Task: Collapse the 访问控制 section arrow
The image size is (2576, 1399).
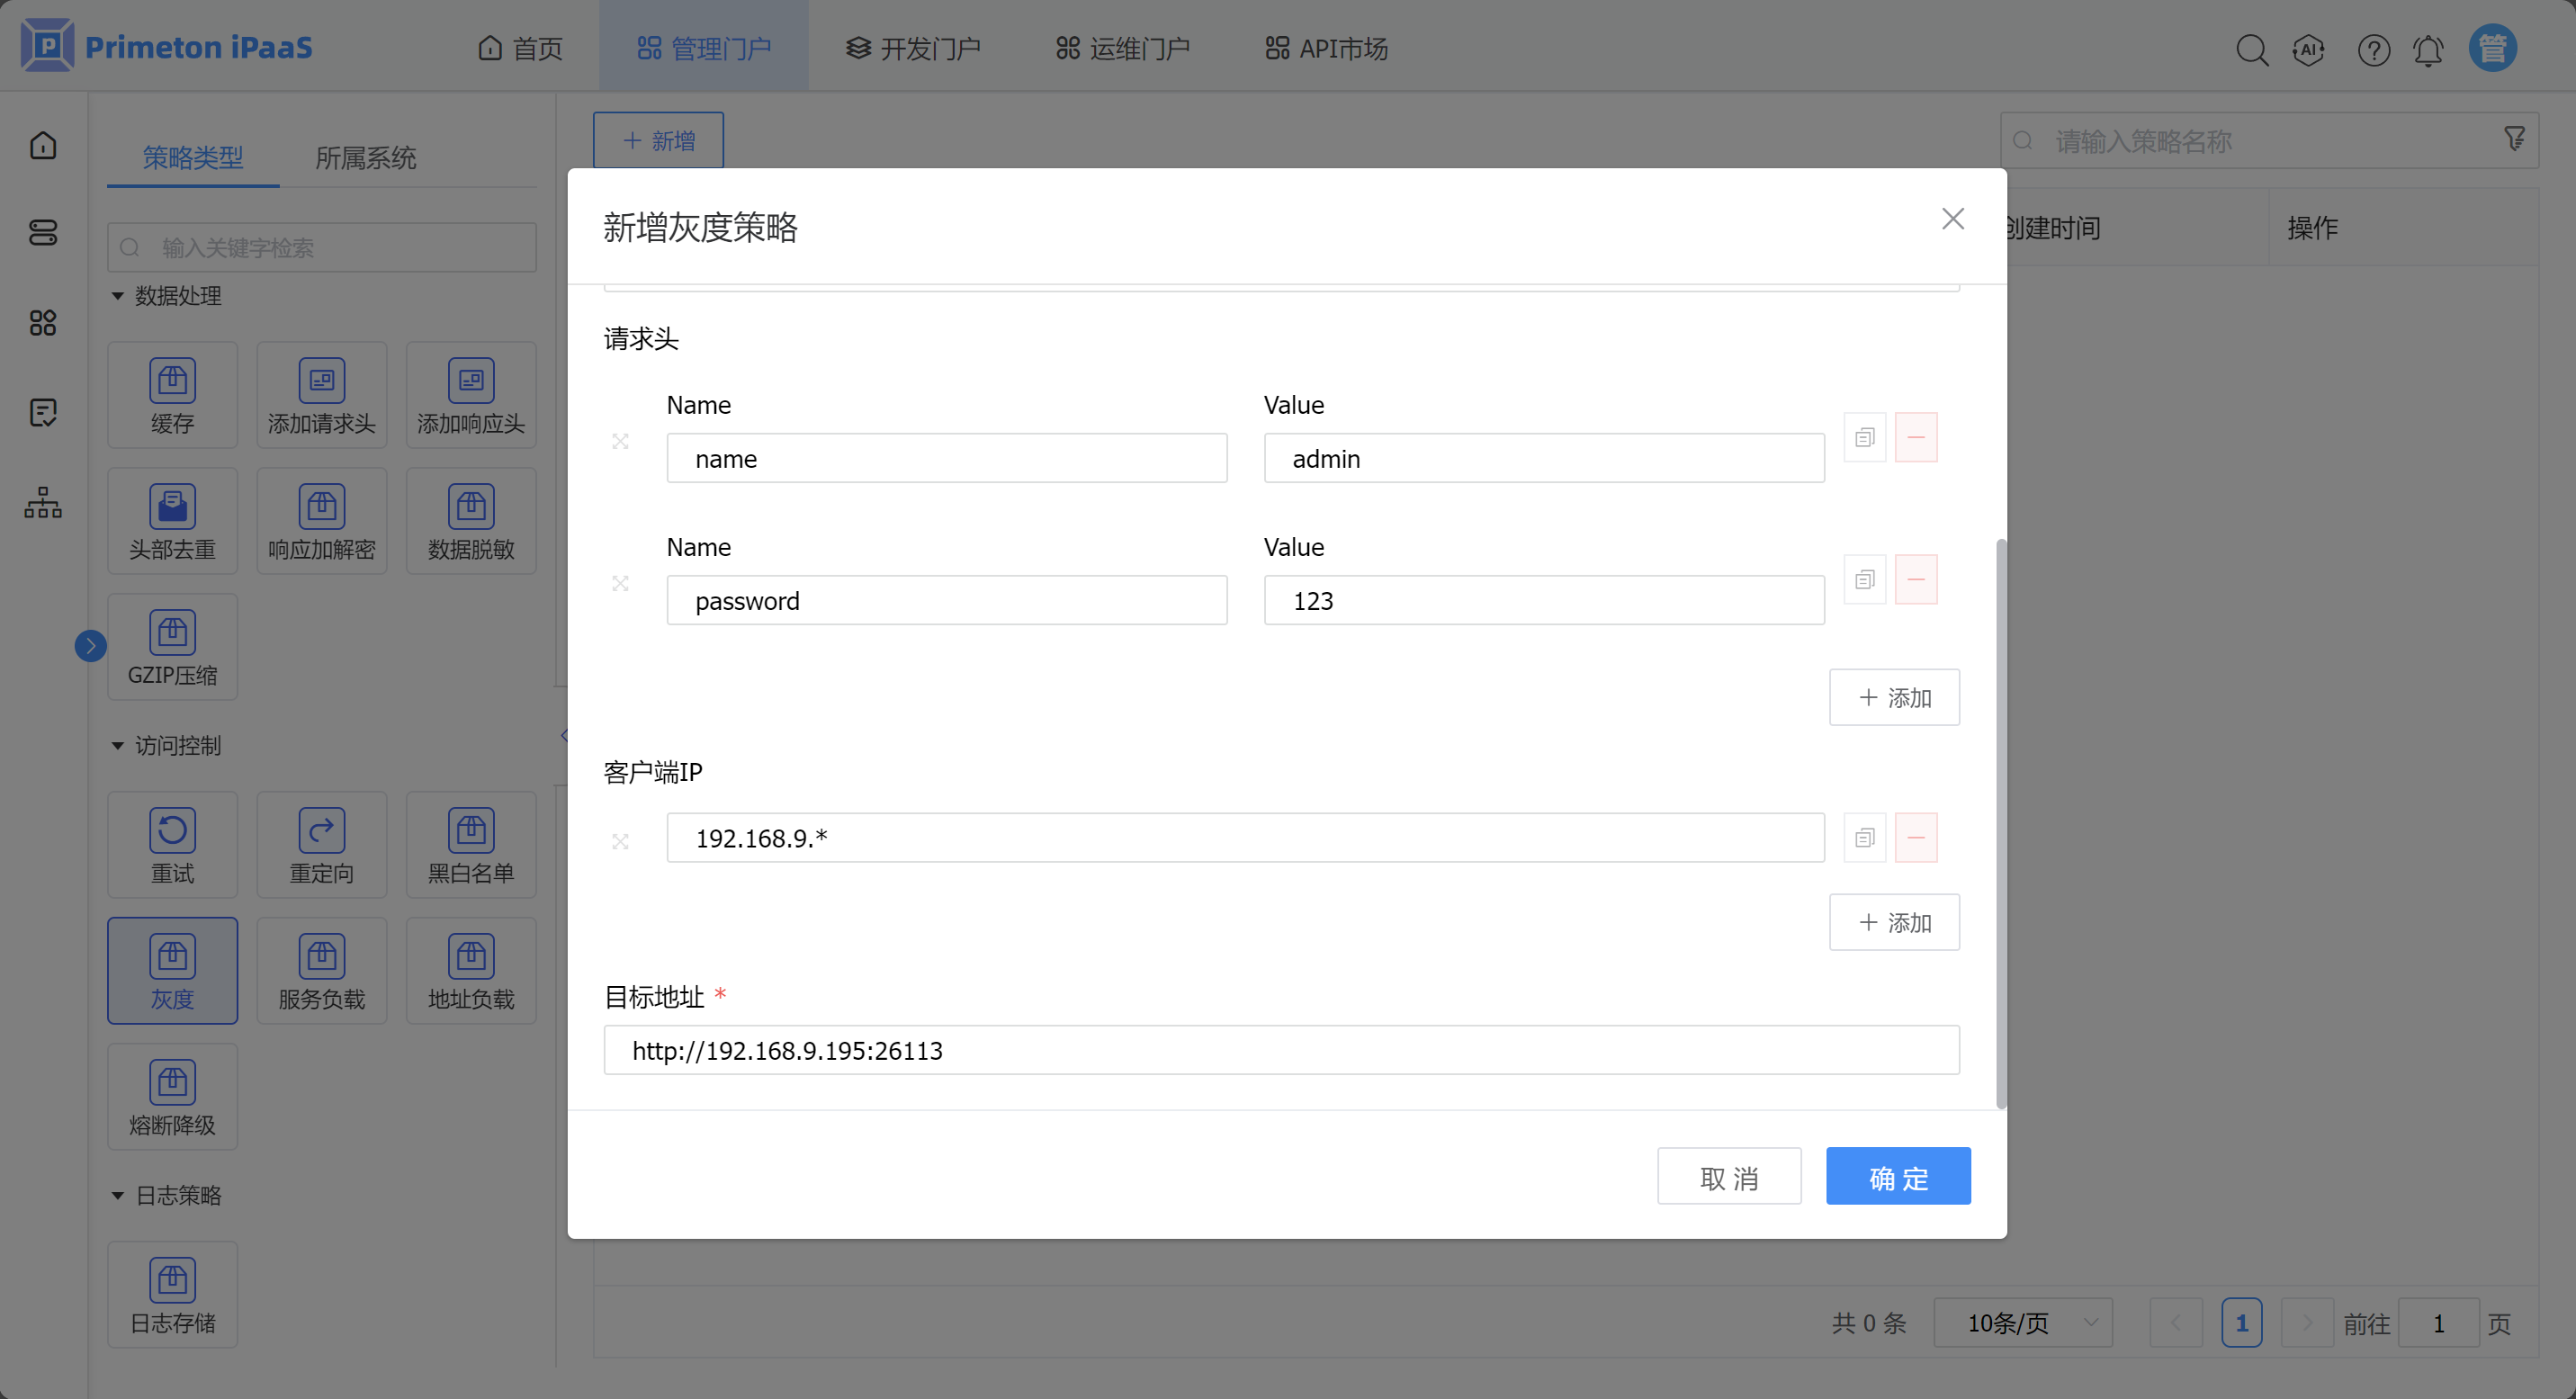Action: point(118,746)
